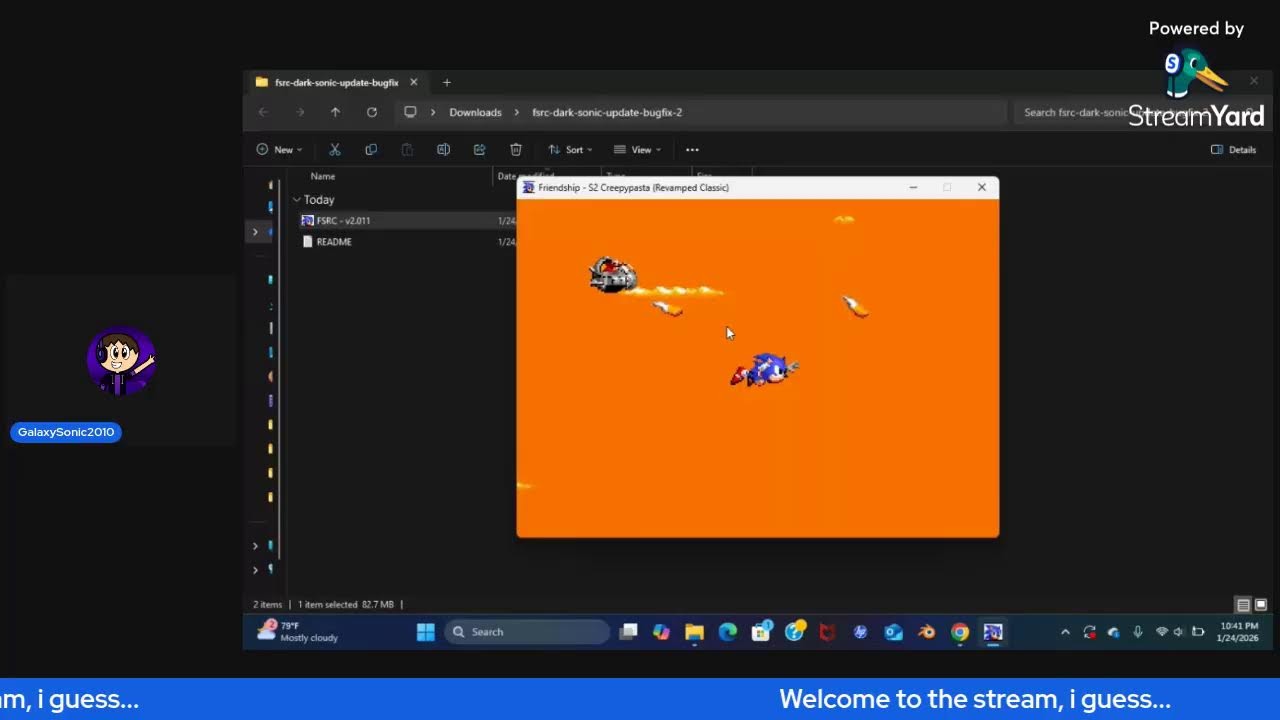Switch Explorer to details list view icon
This screenshot has width=1280, height=720.
pyautogui.click(x=1243, y=605)
